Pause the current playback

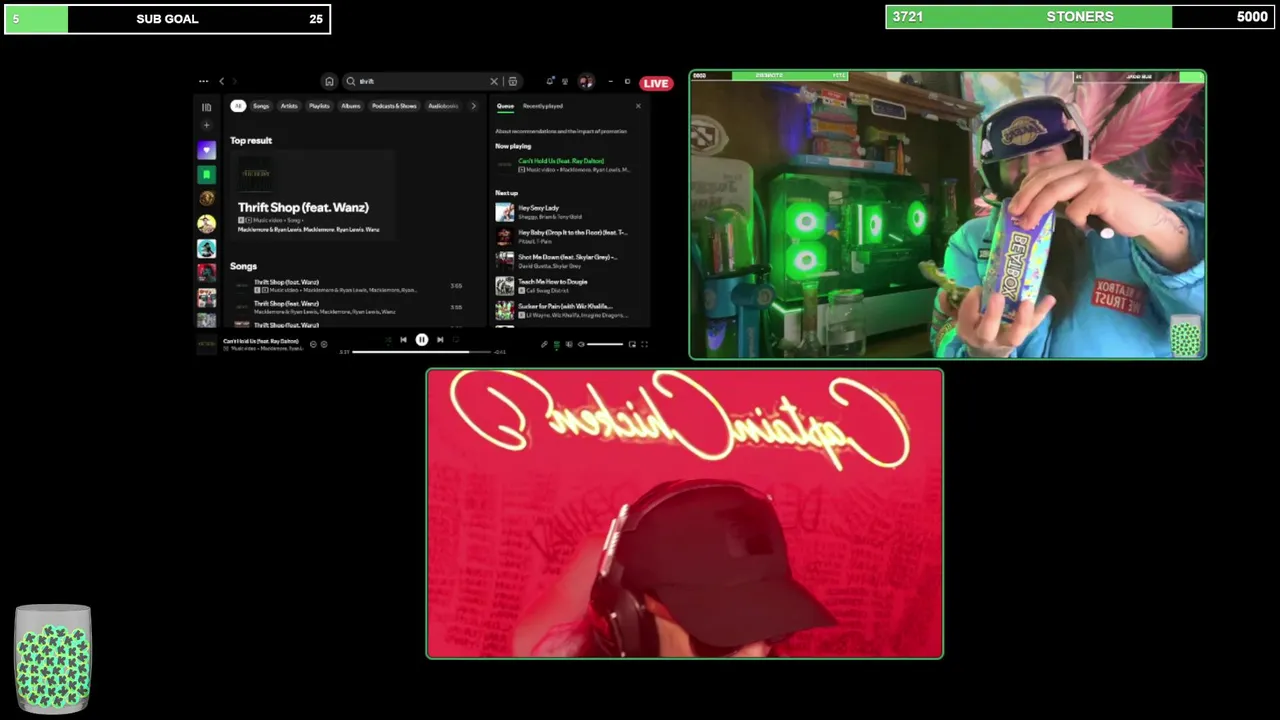tap(422, 340)
